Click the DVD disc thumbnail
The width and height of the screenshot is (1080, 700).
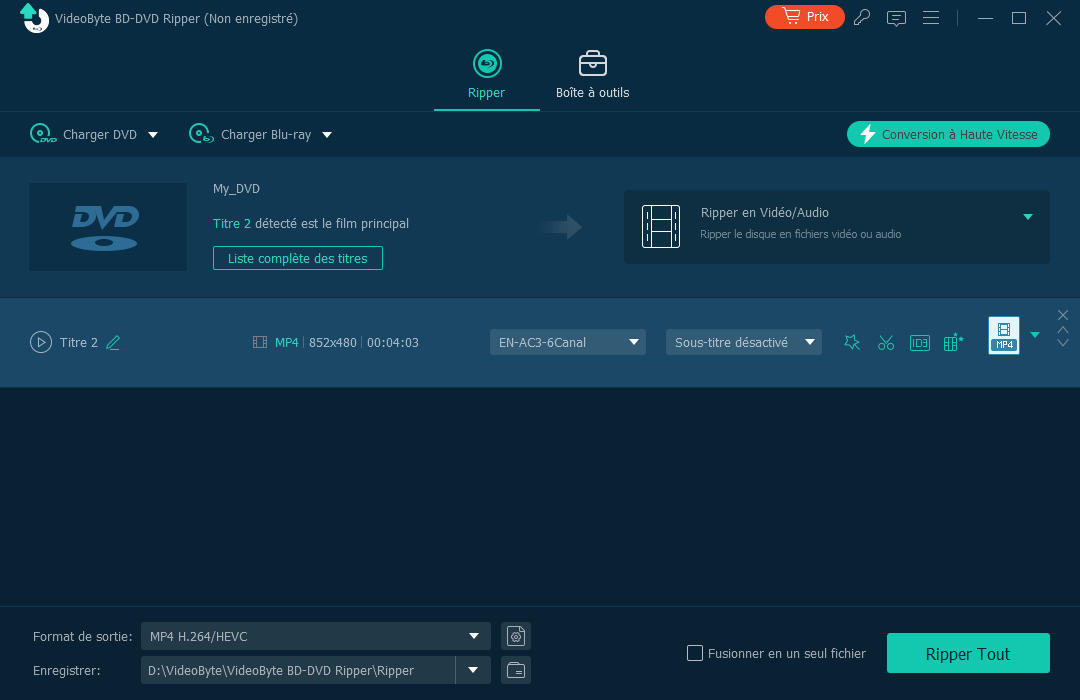tap(107, 227)
